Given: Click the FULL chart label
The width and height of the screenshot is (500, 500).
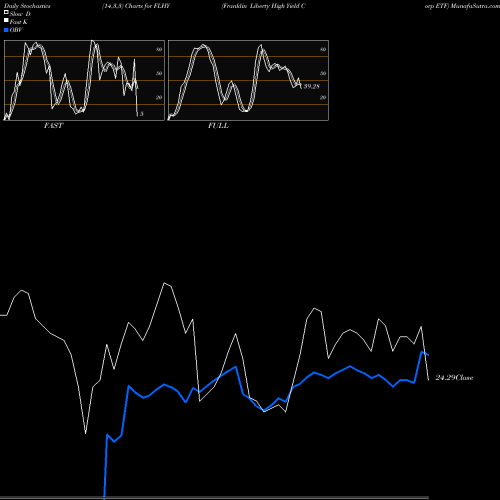Looking at the screenshot, I should pyautogui.click(x=218, y=126).
